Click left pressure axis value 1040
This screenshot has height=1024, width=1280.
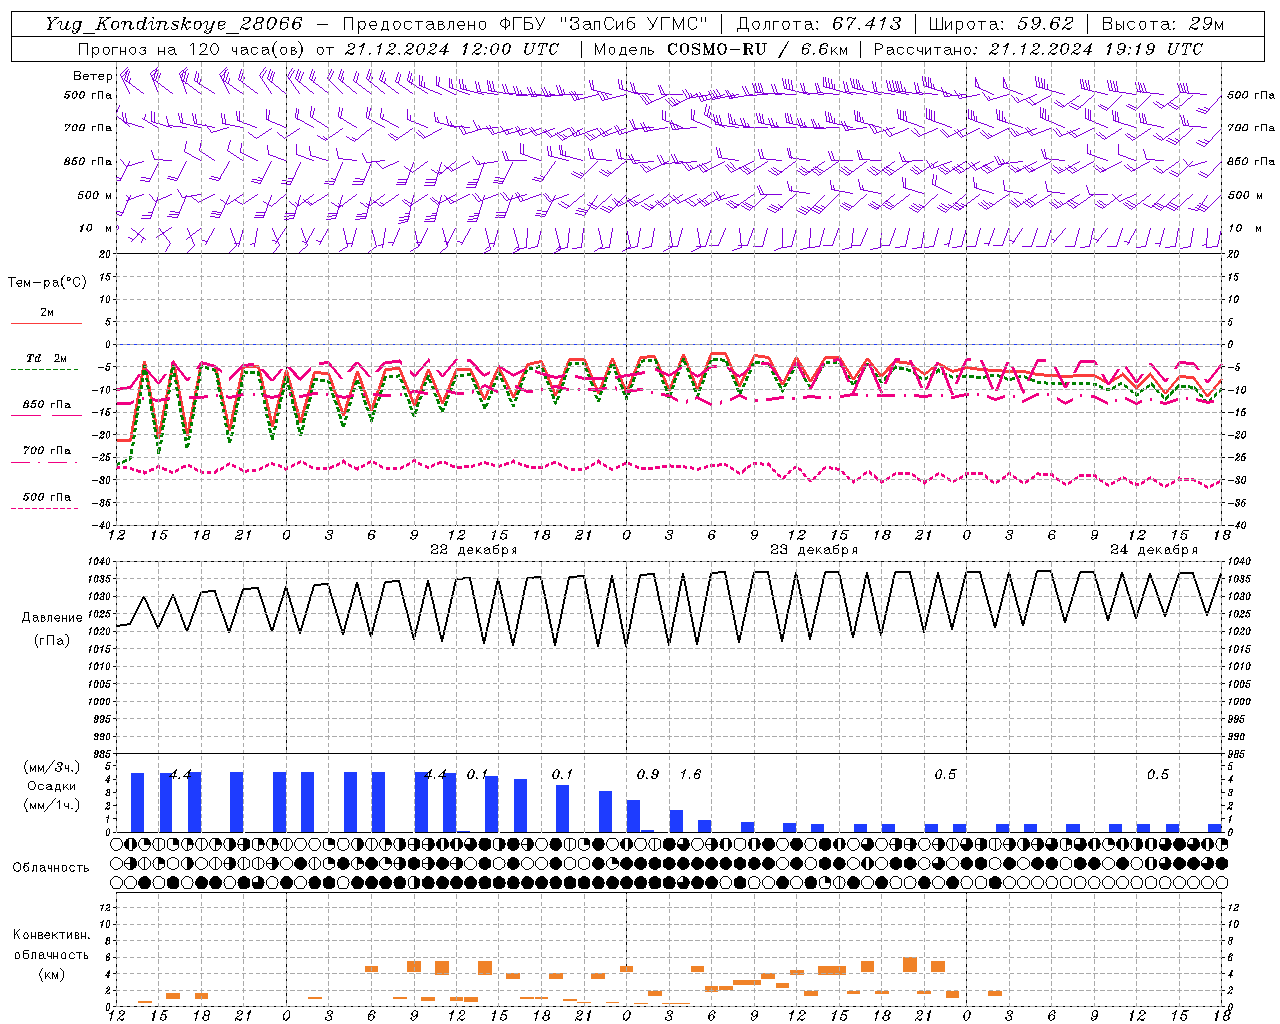(x=97, y=561)
